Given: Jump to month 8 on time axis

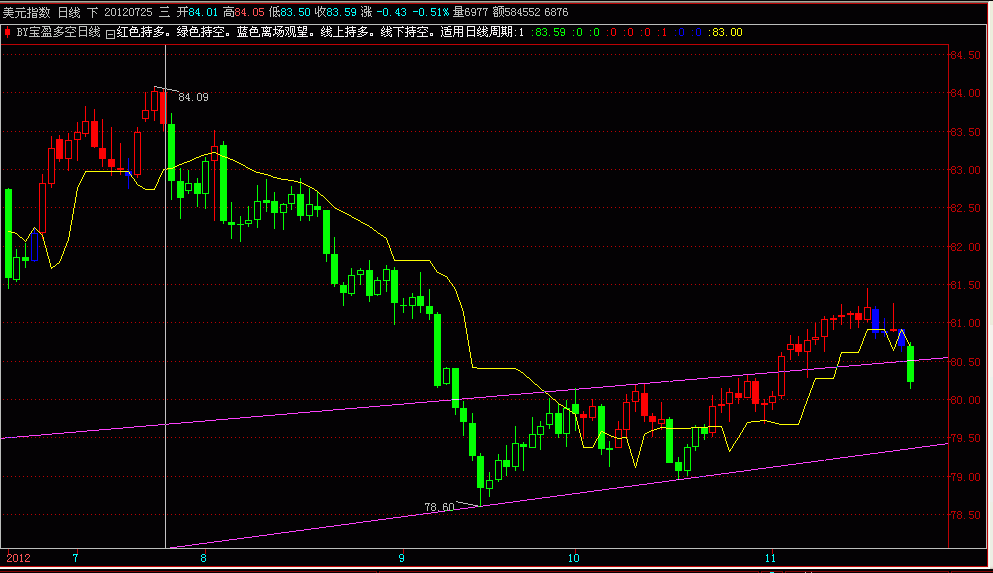Looking at the screenshot, I should click(203, 558).
